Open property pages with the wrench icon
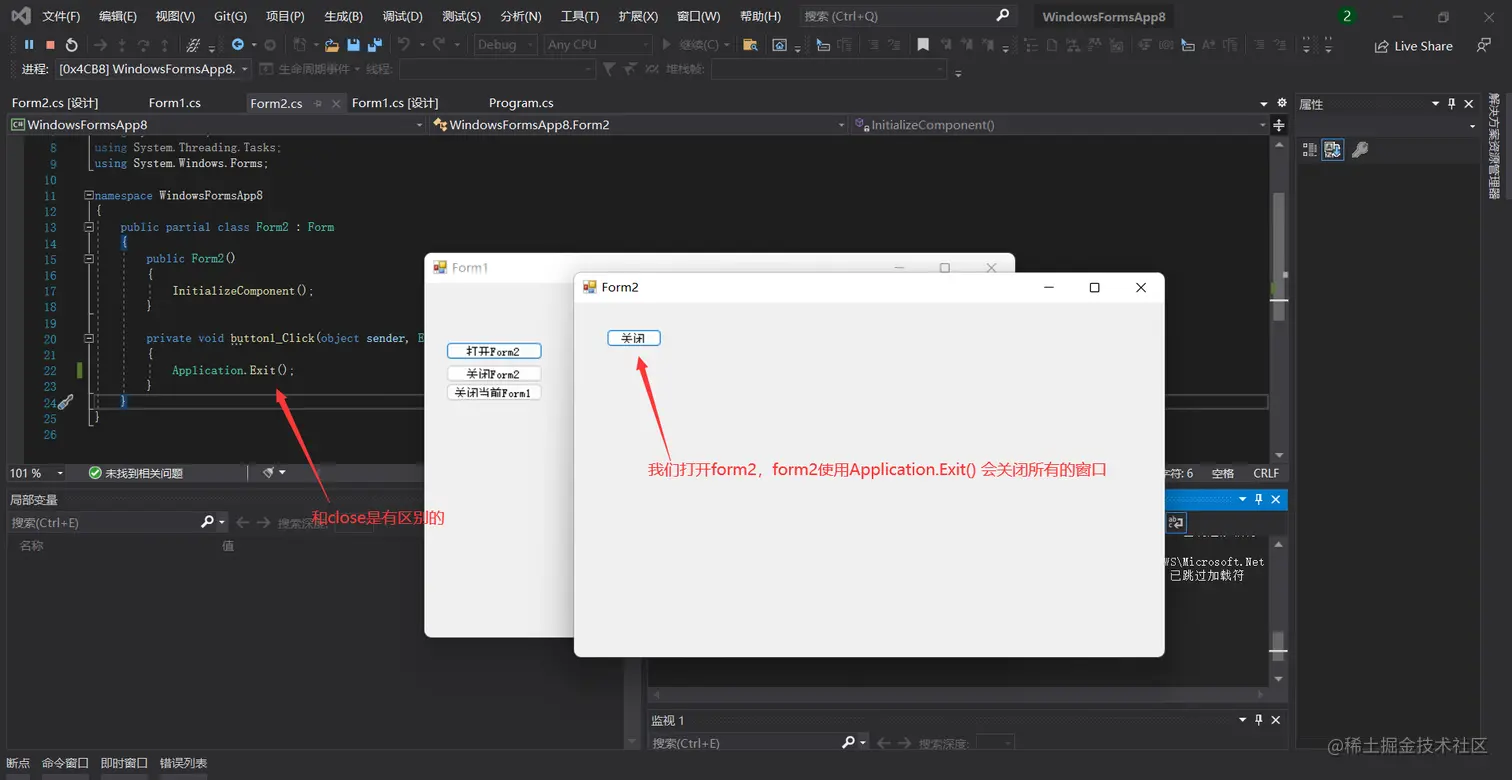1512x780 pixels. pyautogui.click(x=1360, y=150)
